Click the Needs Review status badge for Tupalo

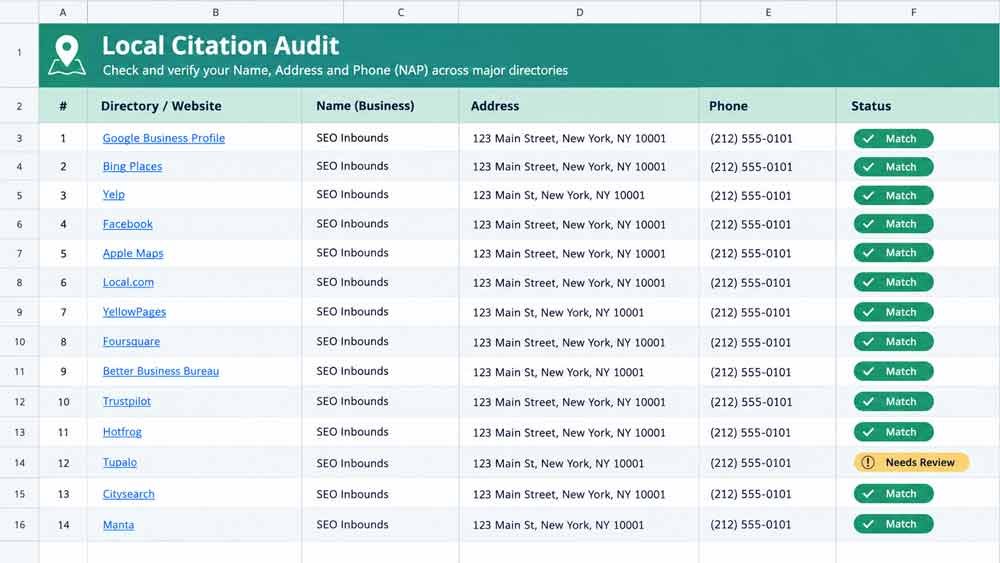[x=911, y=462]
